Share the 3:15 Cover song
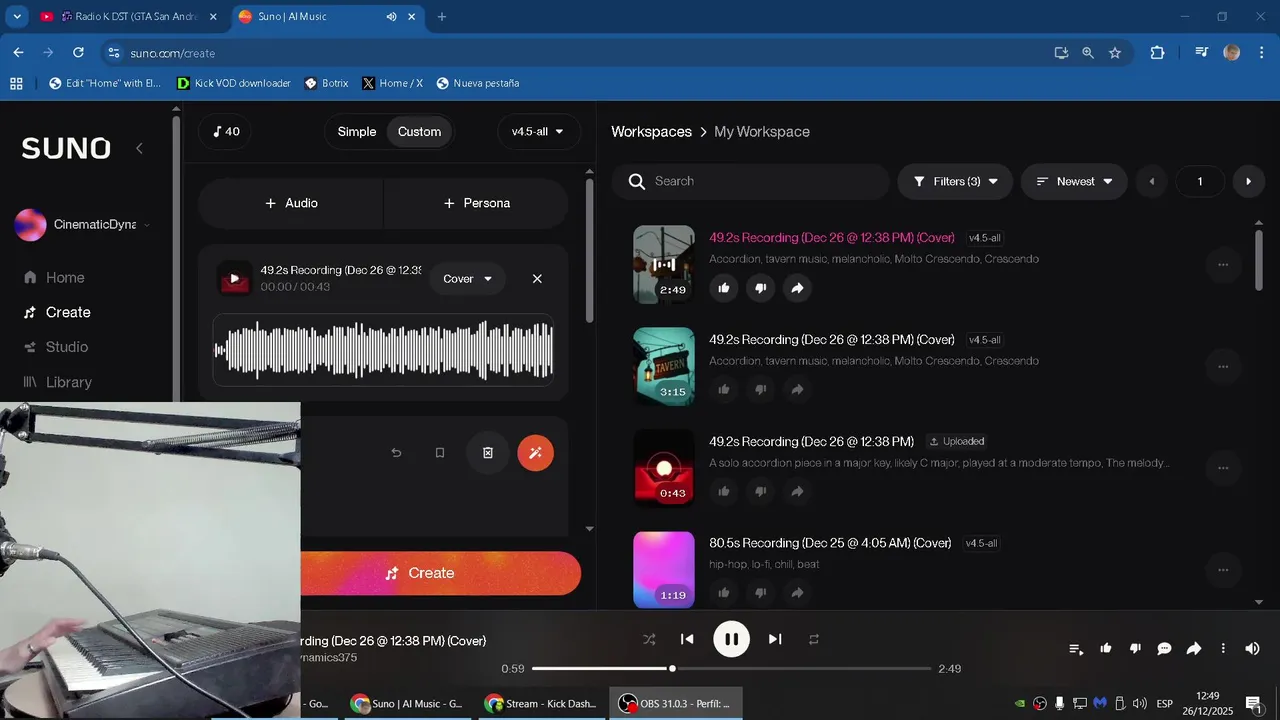The height and width of the screenshot is (720, 1280). coord(797,389)
